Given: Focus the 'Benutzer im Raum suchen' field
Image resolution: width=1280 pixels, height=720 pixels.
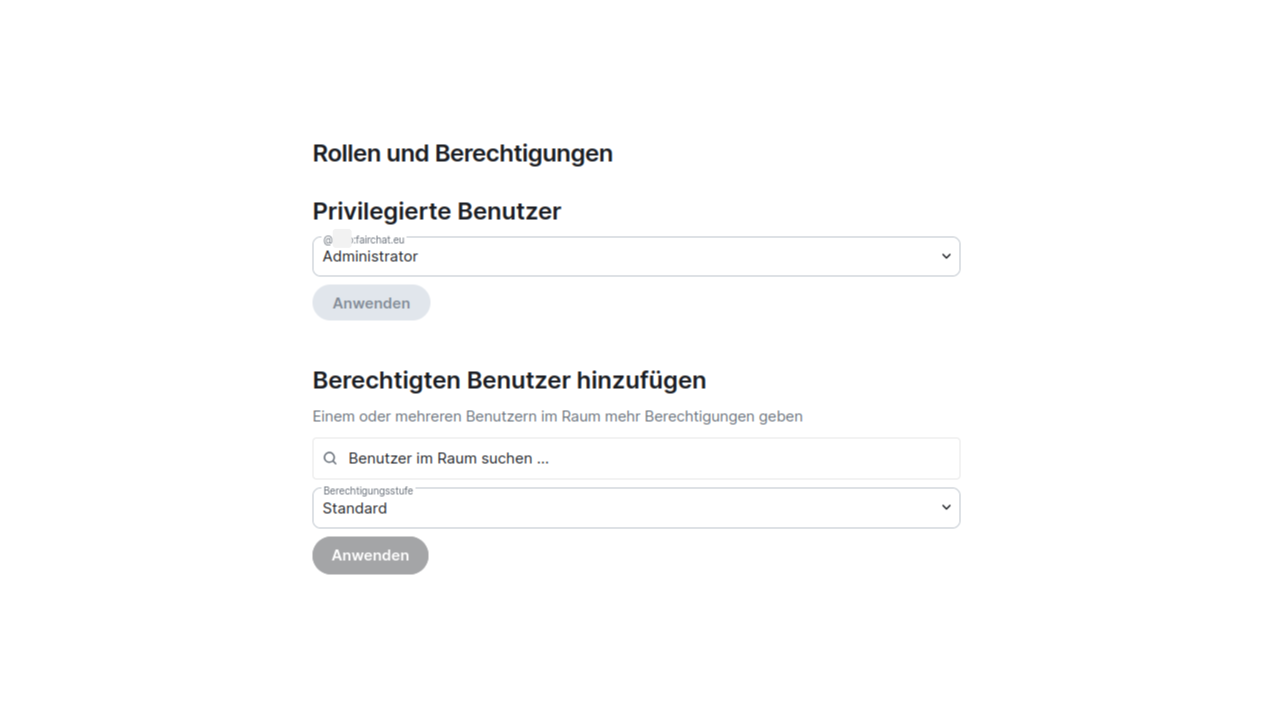Looking at the screenshot, I should (x=636, y=458).
